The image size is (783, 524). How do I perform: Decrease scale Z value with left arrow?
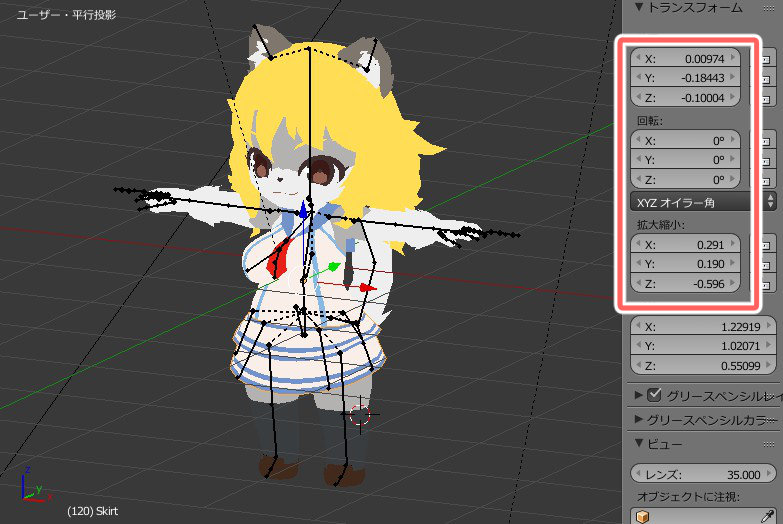click(x=637, y=285)
